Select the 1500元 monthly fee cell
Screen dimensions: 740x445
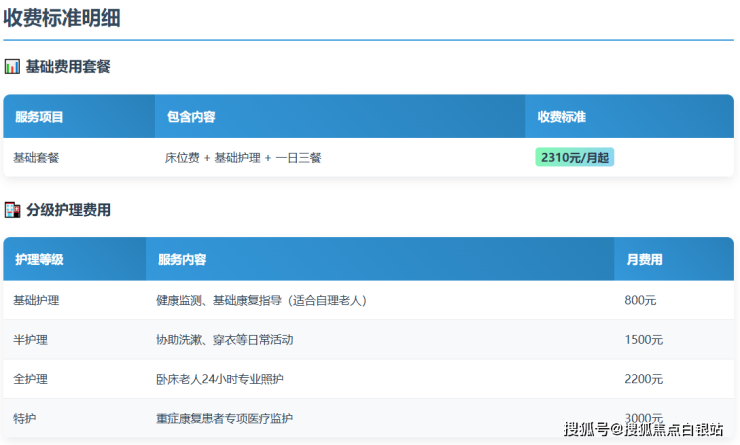click(643, 340)
